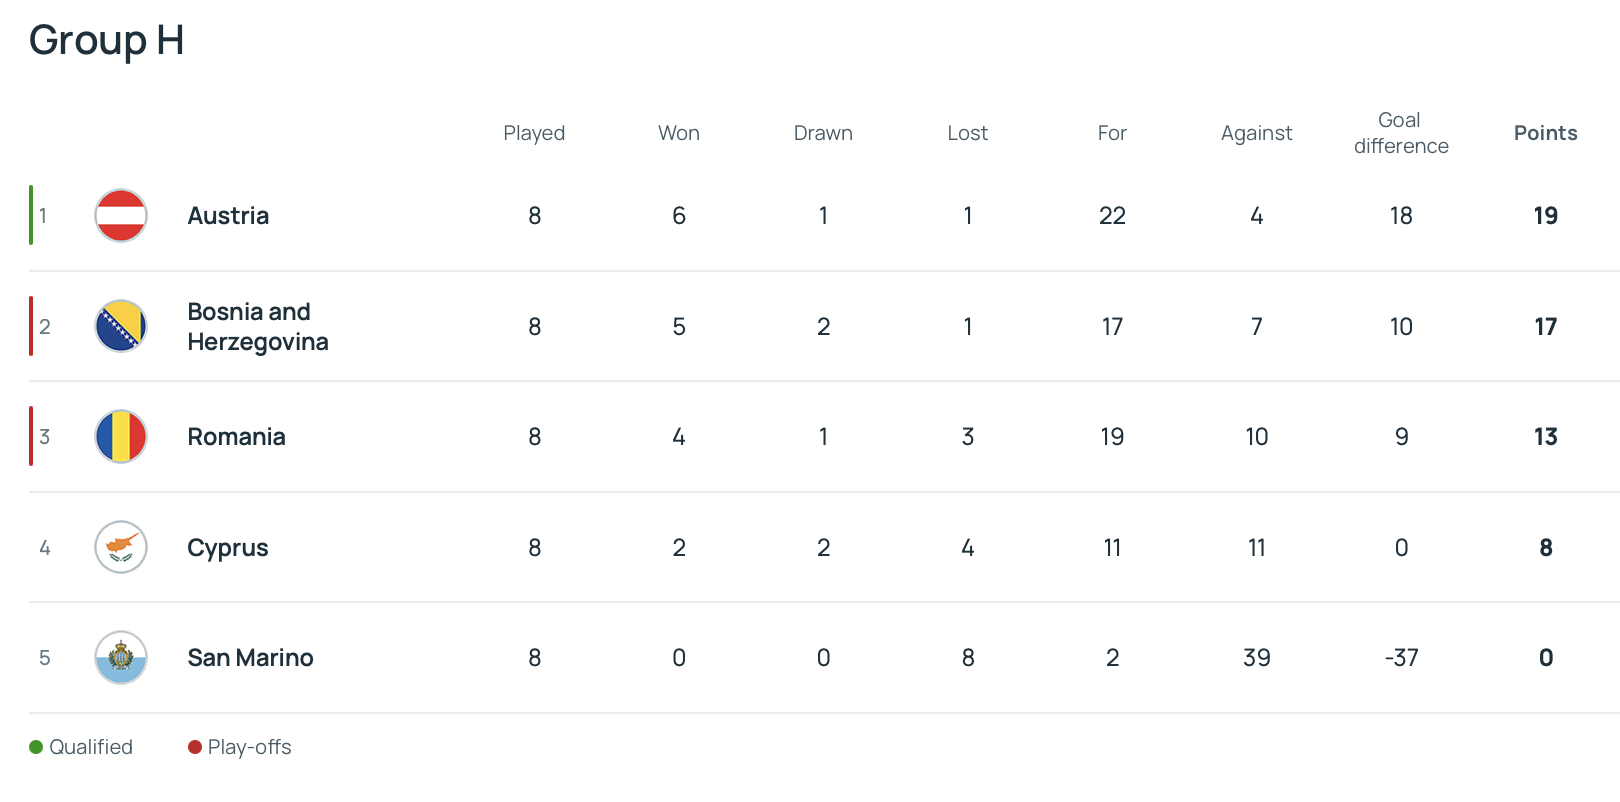The width and height of the screenshot is (1620, 802).
Task: Open the Bosnia and Herzegovina team link
Action: (257, 327)
